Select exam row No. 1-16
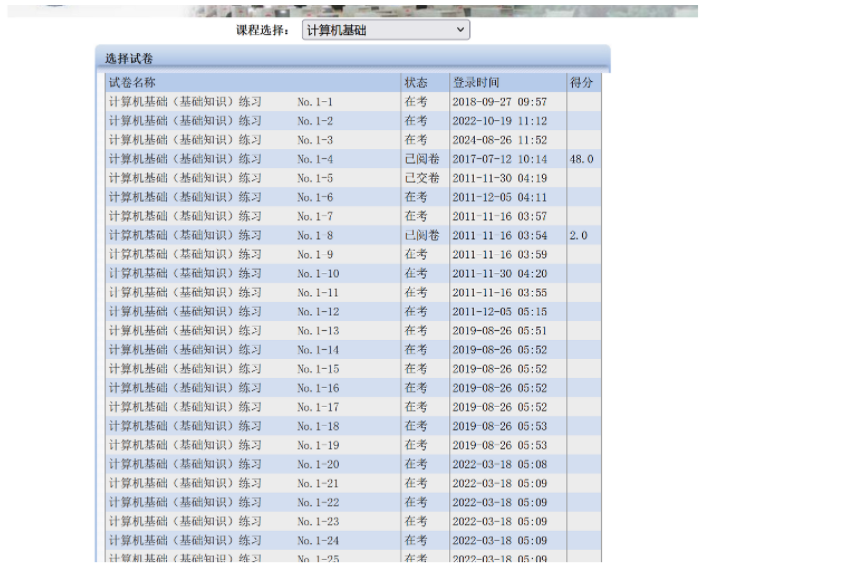The height and width of the screenshot is (571, 856). pyautogui.click(x=353, y=388)
